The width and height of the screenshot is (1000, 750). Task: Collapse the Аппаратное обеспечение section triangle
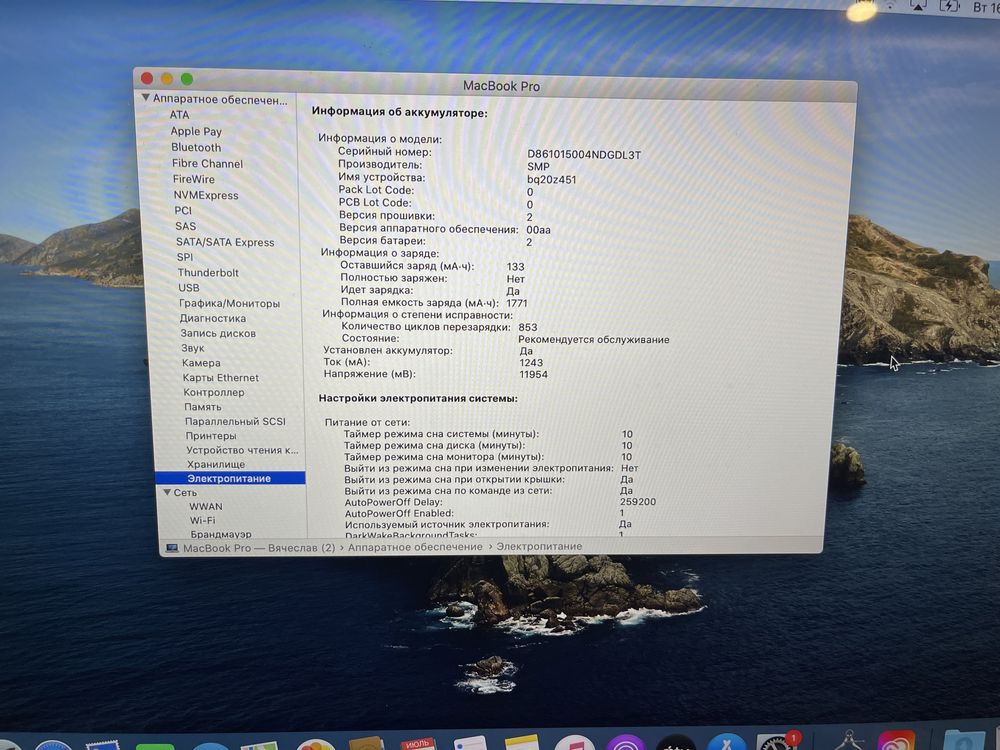(x=145, y=98)
